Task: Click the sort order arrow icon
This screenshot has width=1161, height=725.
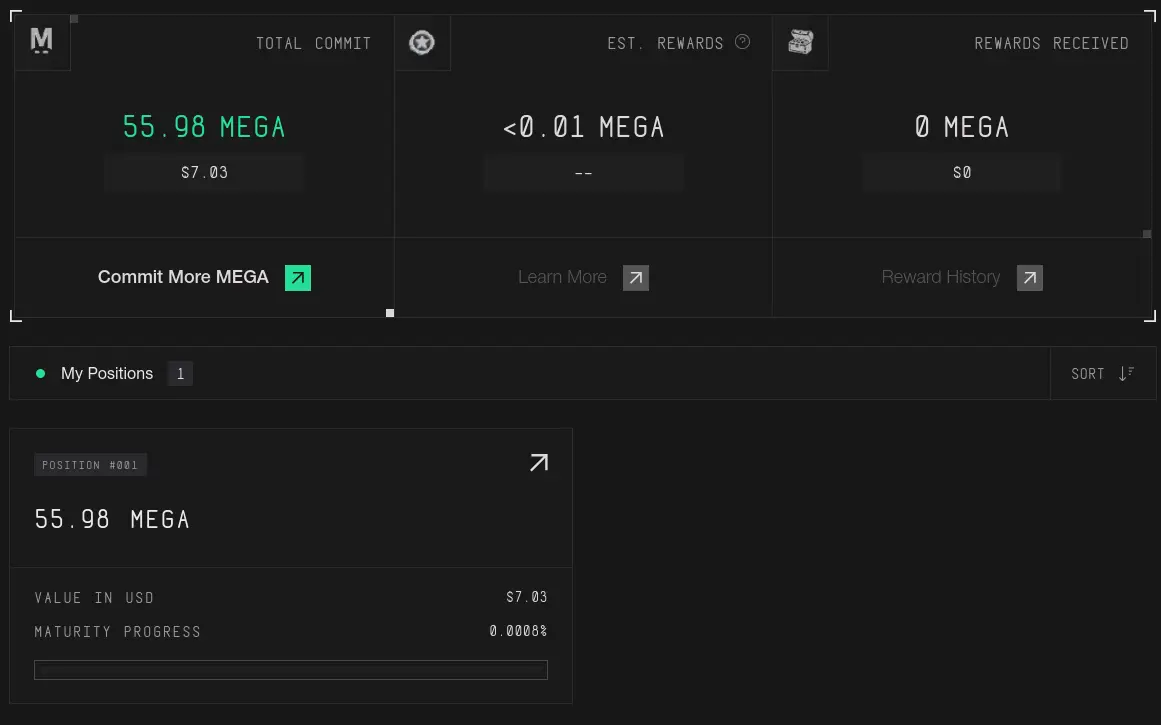Action: coord(1126,373)
